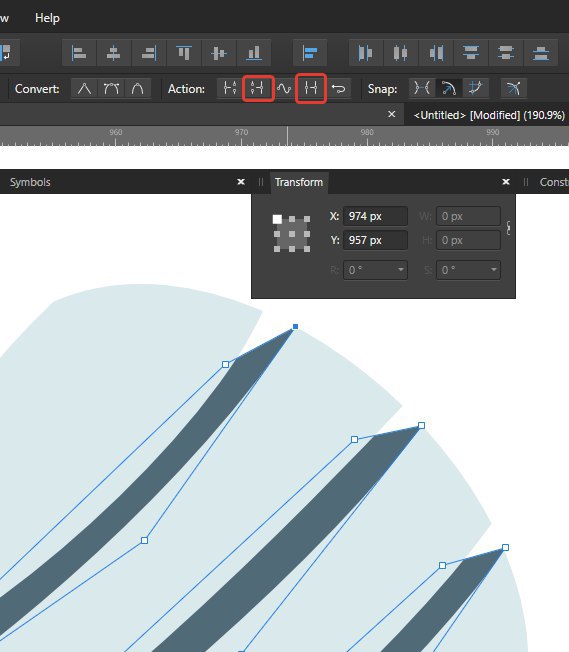The image size is (569, 652).
Task: Toggle Snap to geometry of selected curves
Action: tap(448, 88)
